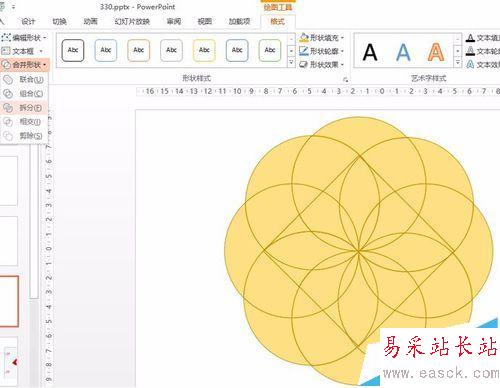Select the second visible slide thumbnail
The height and width of the screenshot is (388, 500).
pyautogui.click(x=8, y=241)
